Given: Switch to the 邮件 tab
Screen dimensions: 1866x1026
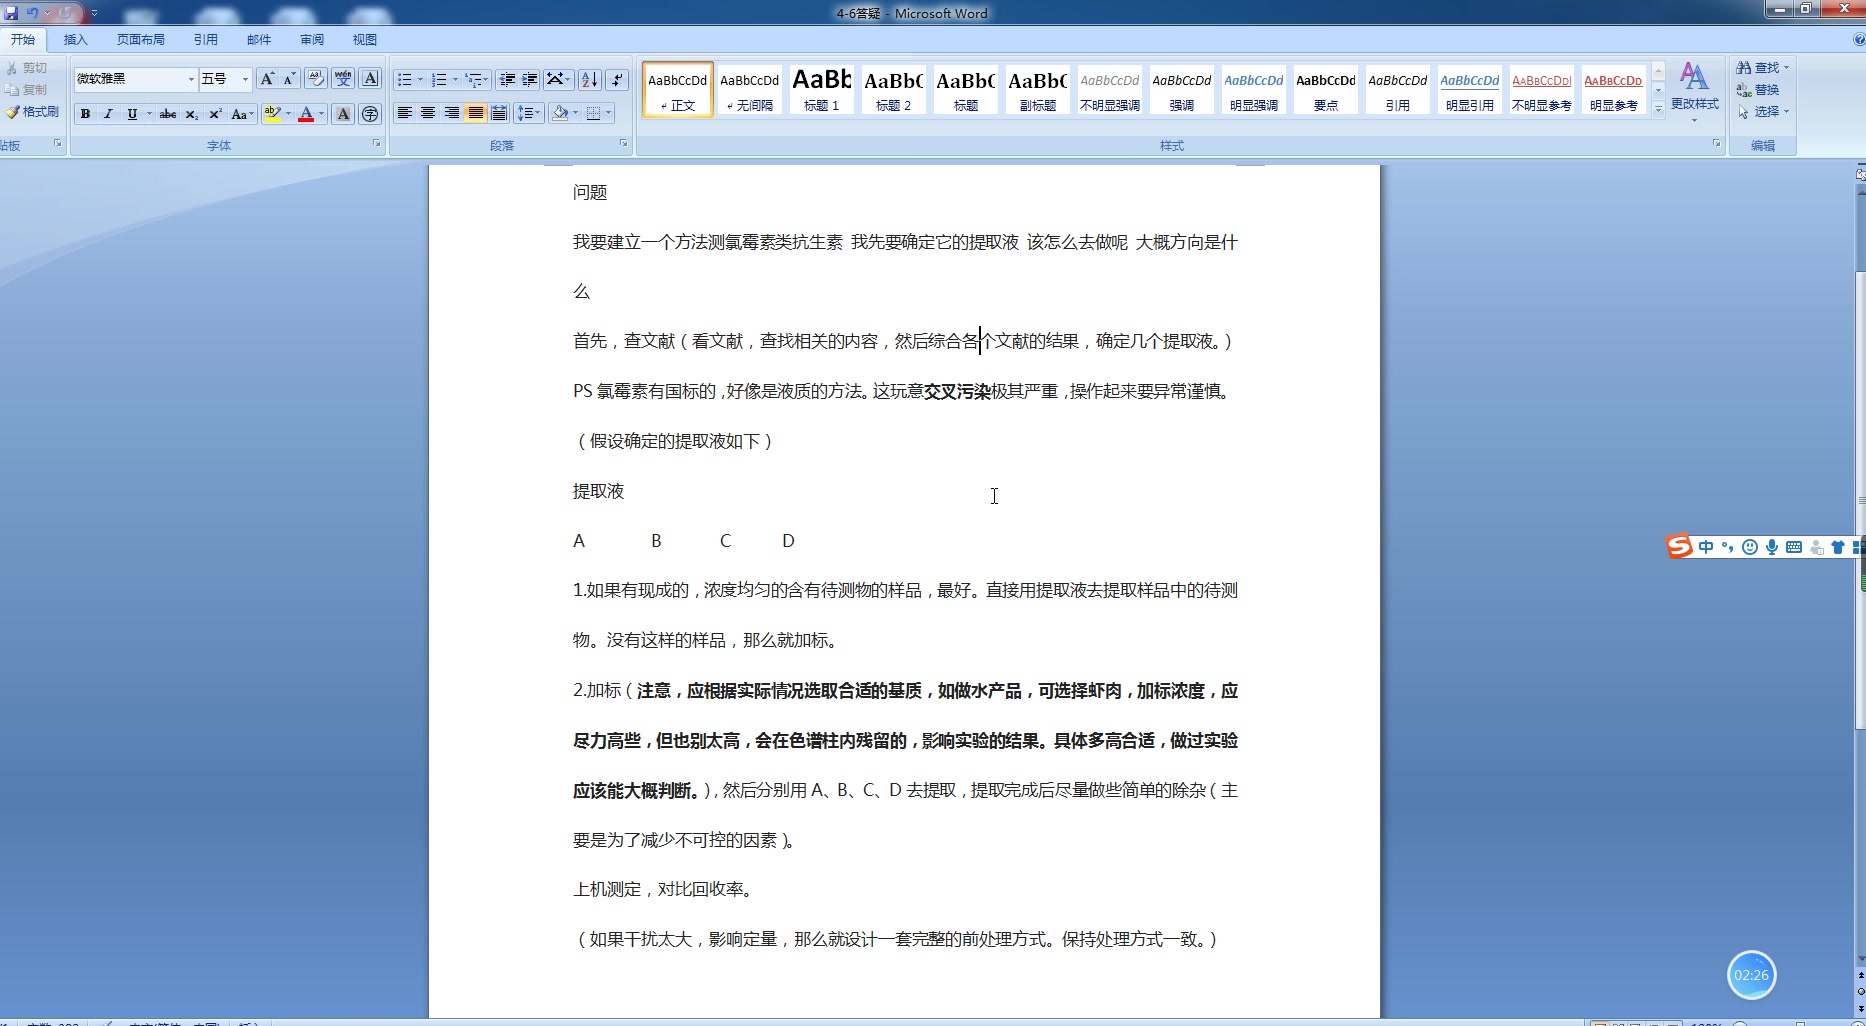Looking at the screenshot, I should (259, 40).
